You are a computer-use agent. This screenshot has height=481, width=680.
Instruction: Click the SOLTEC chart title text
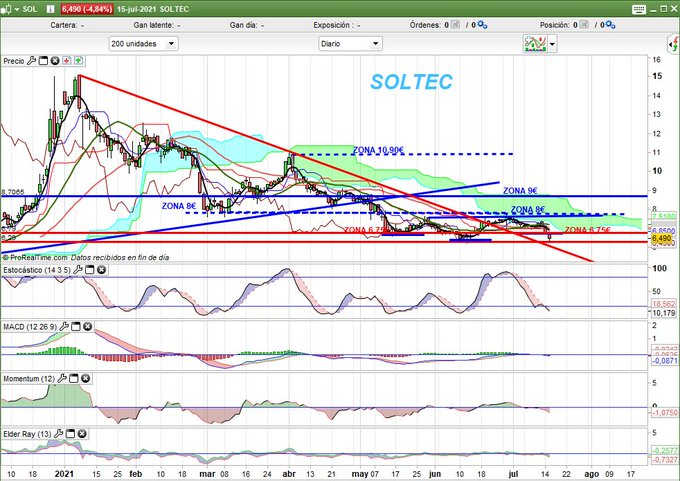click(412, 82)
